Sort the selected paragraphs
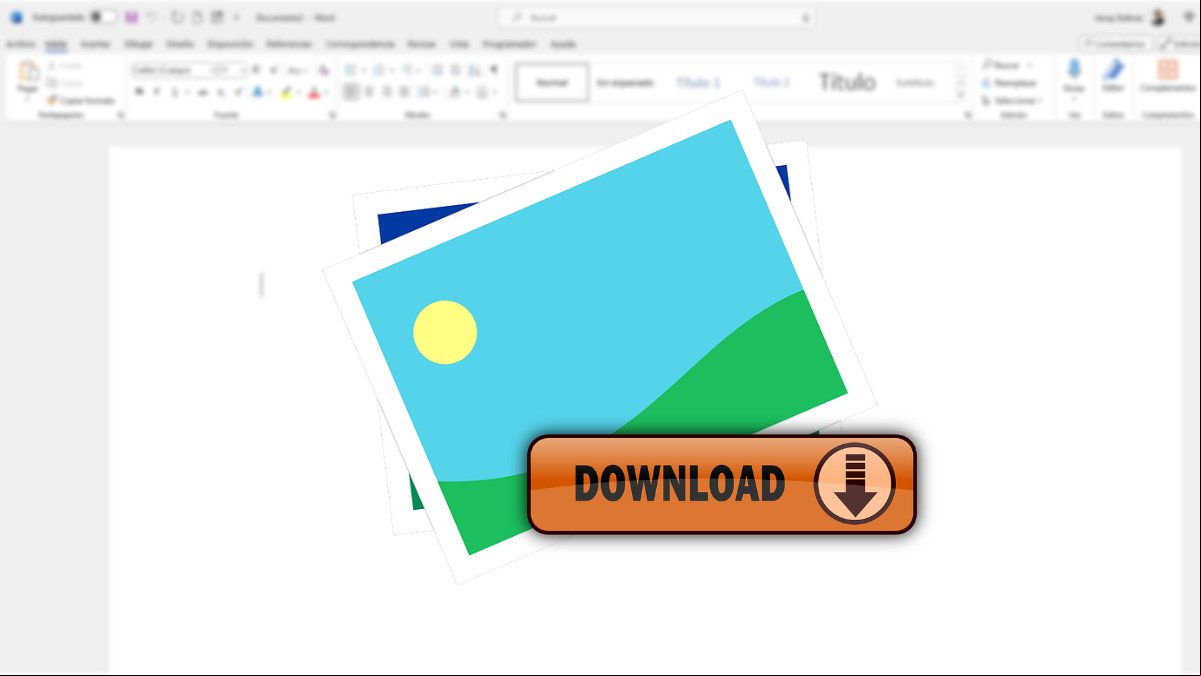The image size is (1201, 676). pos(474,70)
